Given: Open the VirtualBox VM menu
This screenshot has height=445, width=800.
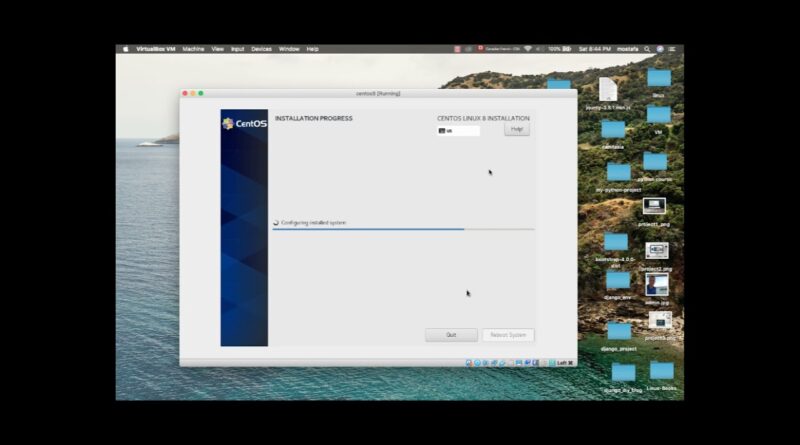Looking at the screenshot, I should [x=156, y=49].
